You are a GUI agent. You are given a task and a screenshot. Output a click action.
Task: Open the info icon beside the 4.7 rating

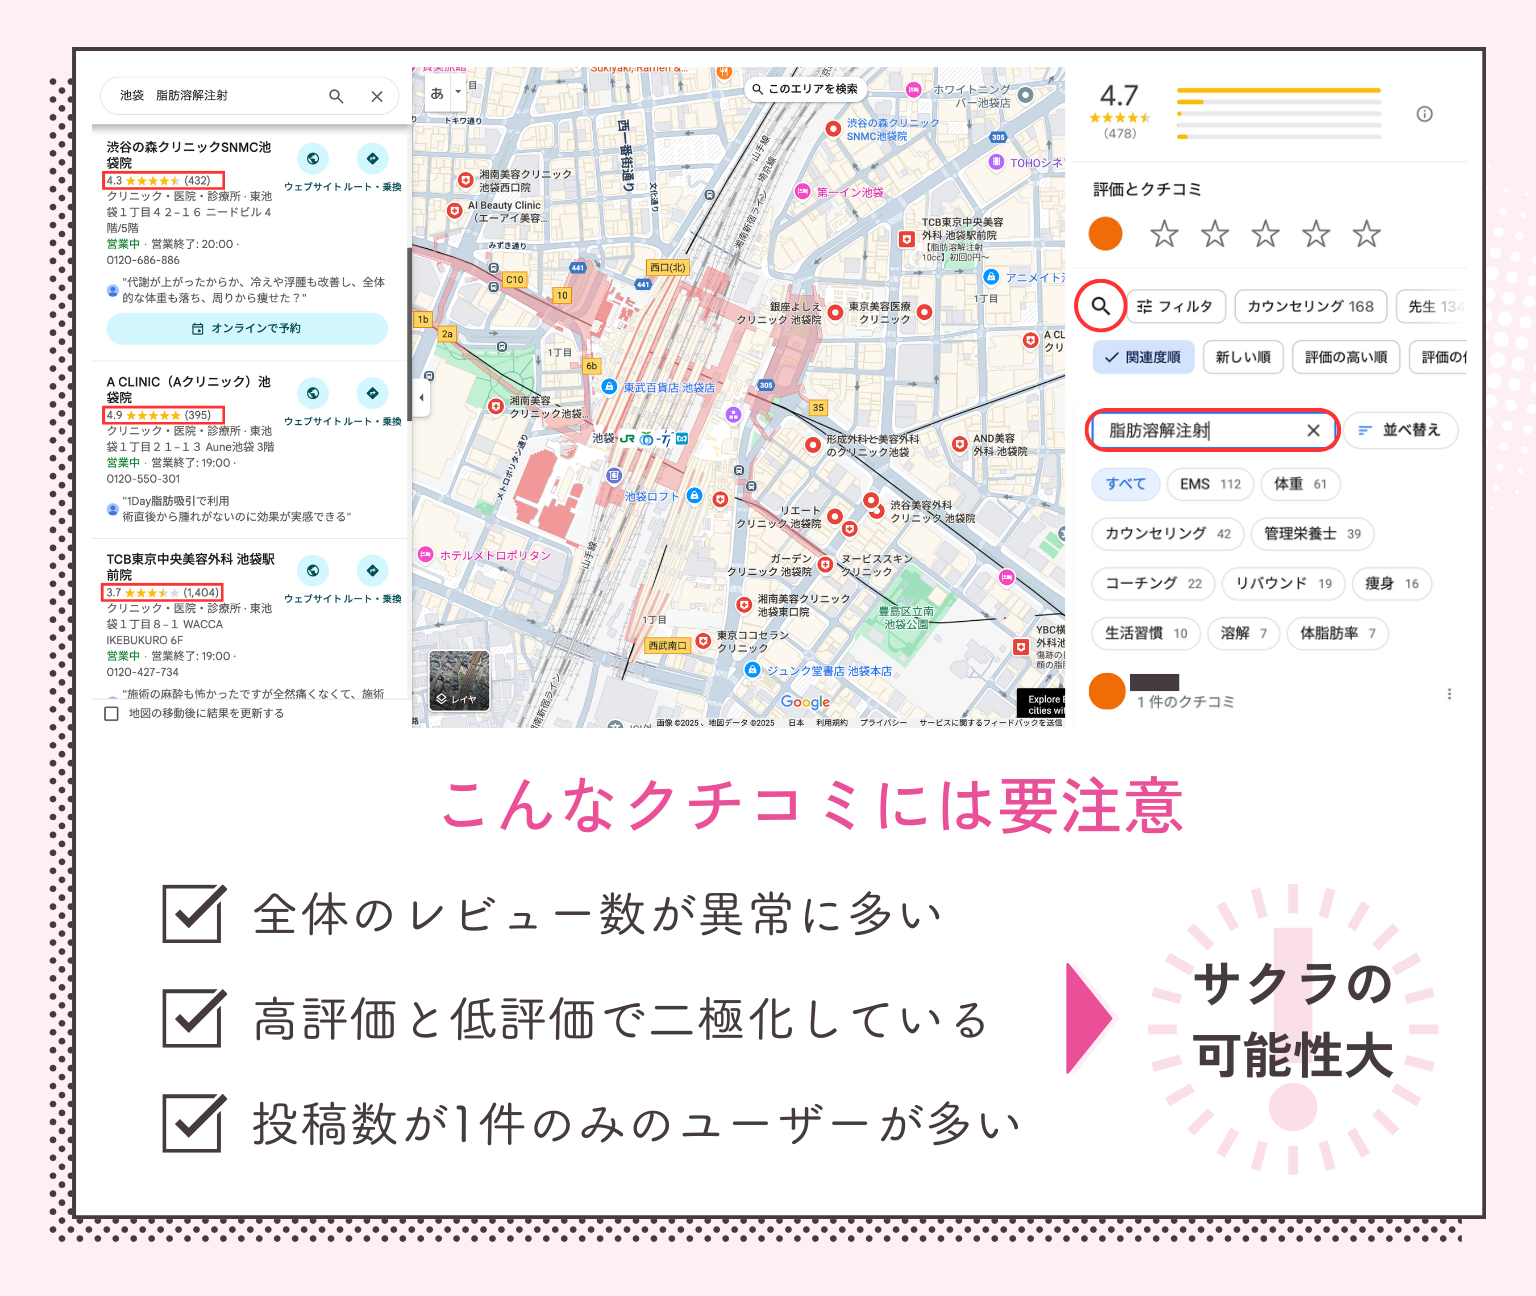pyautogui.click(x=1424, y=114)
